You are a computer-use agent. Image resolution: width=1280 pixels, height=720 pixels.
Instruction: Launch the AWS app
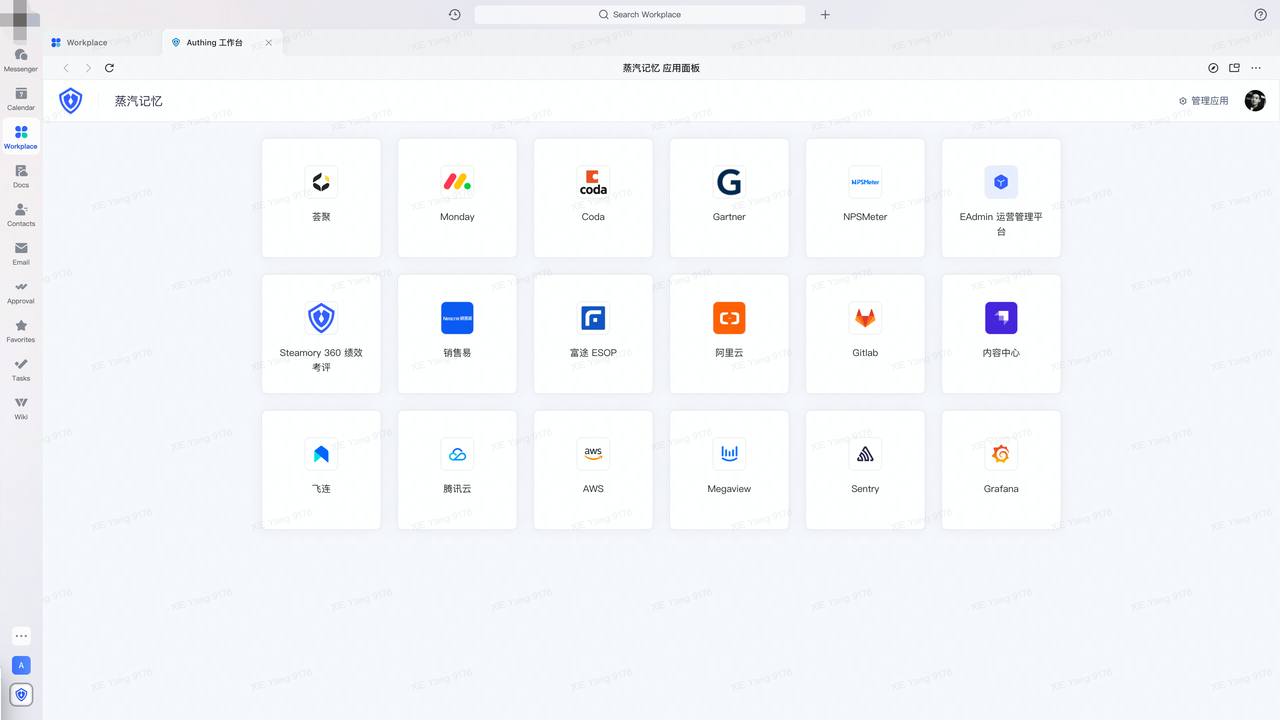[593, 470]
